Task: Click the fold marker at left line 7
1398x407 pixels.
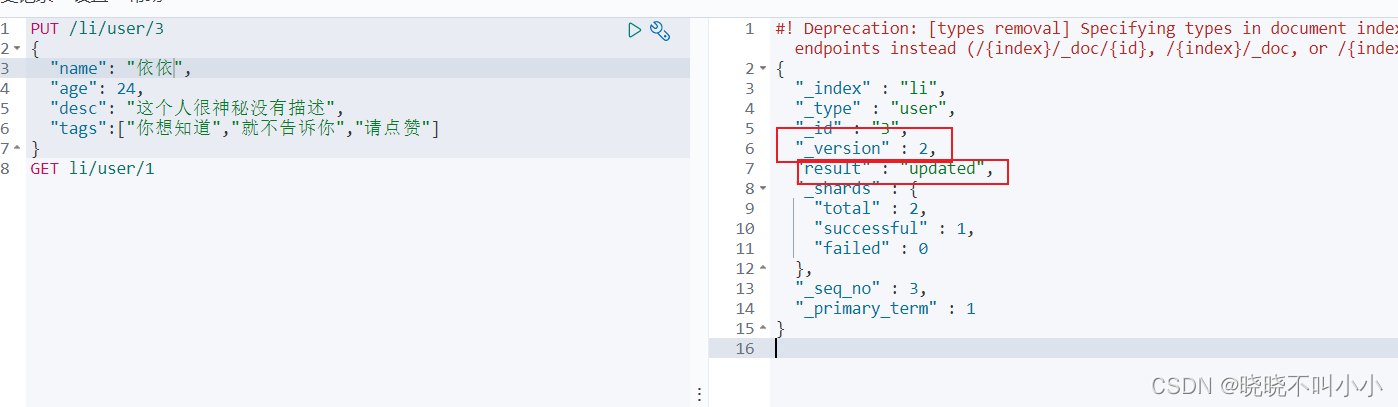Action: point(18,149)
